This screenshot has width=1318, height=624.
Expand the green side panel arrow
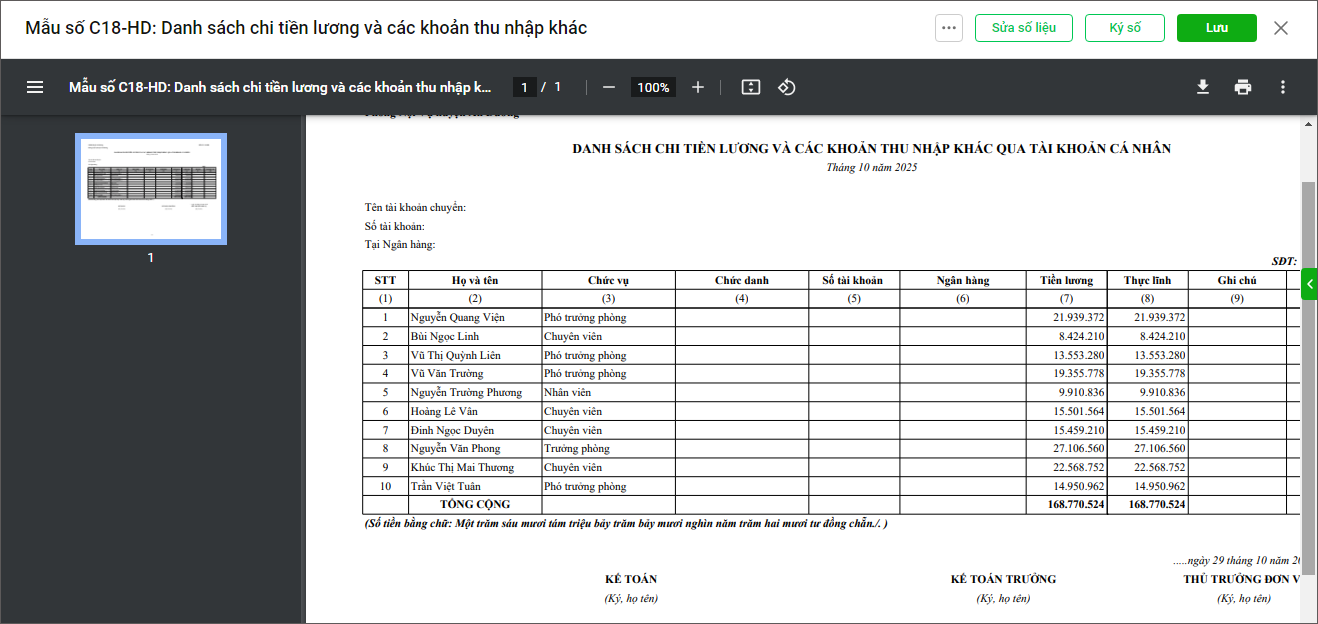click(1309, 285)
